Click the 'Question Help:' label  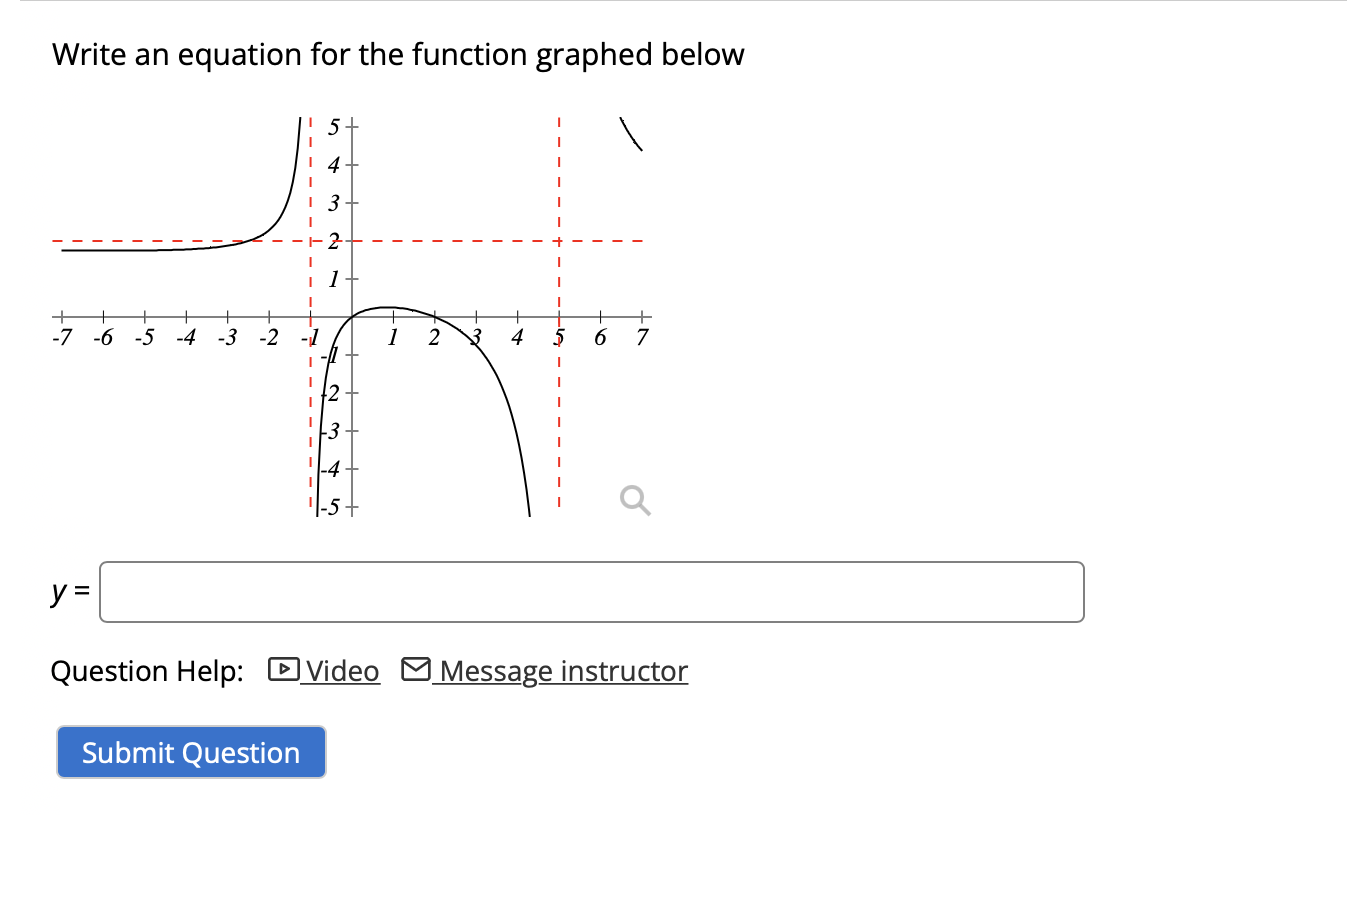click(x=147, y=671)
